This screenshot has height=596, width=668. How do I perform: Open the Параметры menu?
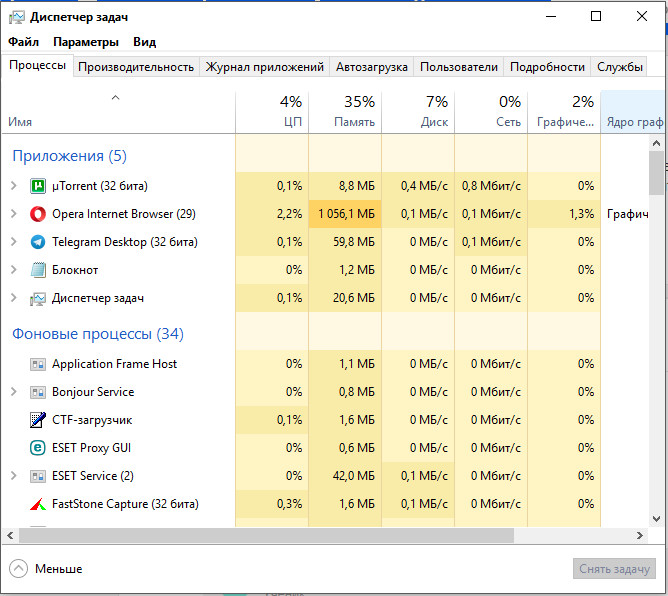(x=86, y=42)
